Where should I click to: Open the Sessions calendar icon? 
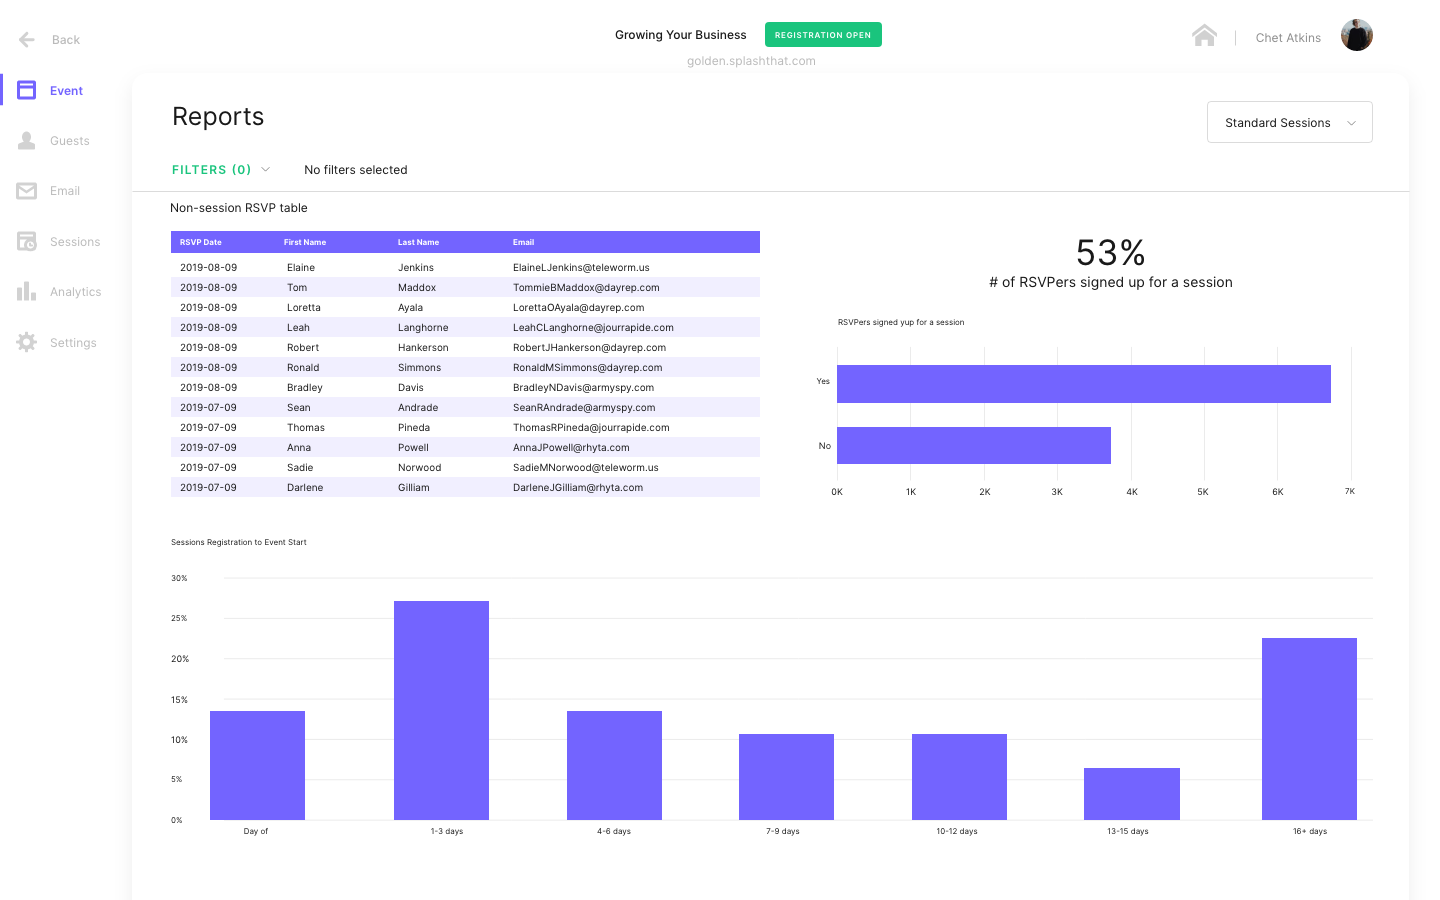point(27,242)
